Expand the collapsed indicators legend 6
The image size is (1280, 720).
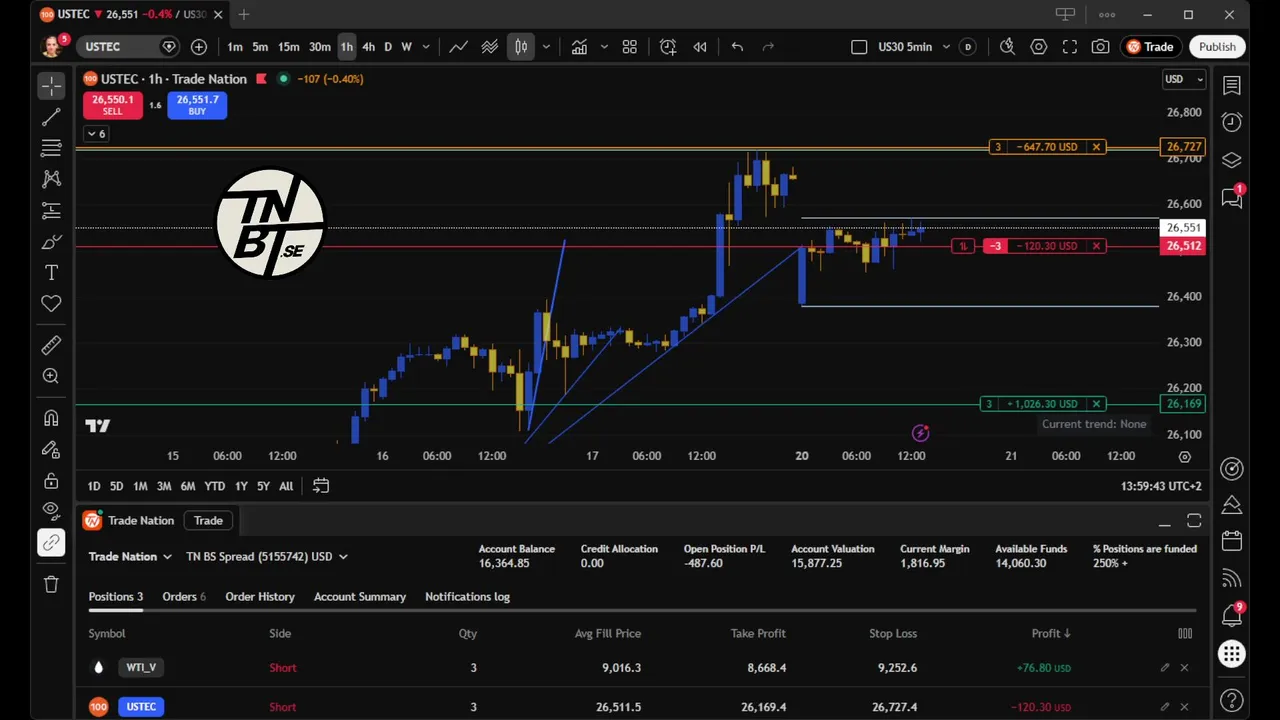point(96,134)
